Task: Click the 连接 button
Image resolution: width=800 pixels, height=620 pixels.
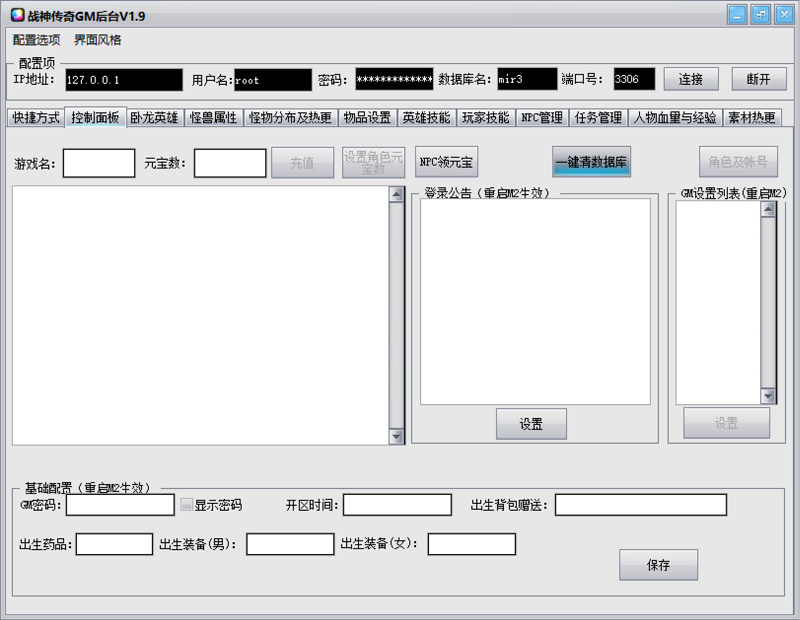Action: click(691, 79)
